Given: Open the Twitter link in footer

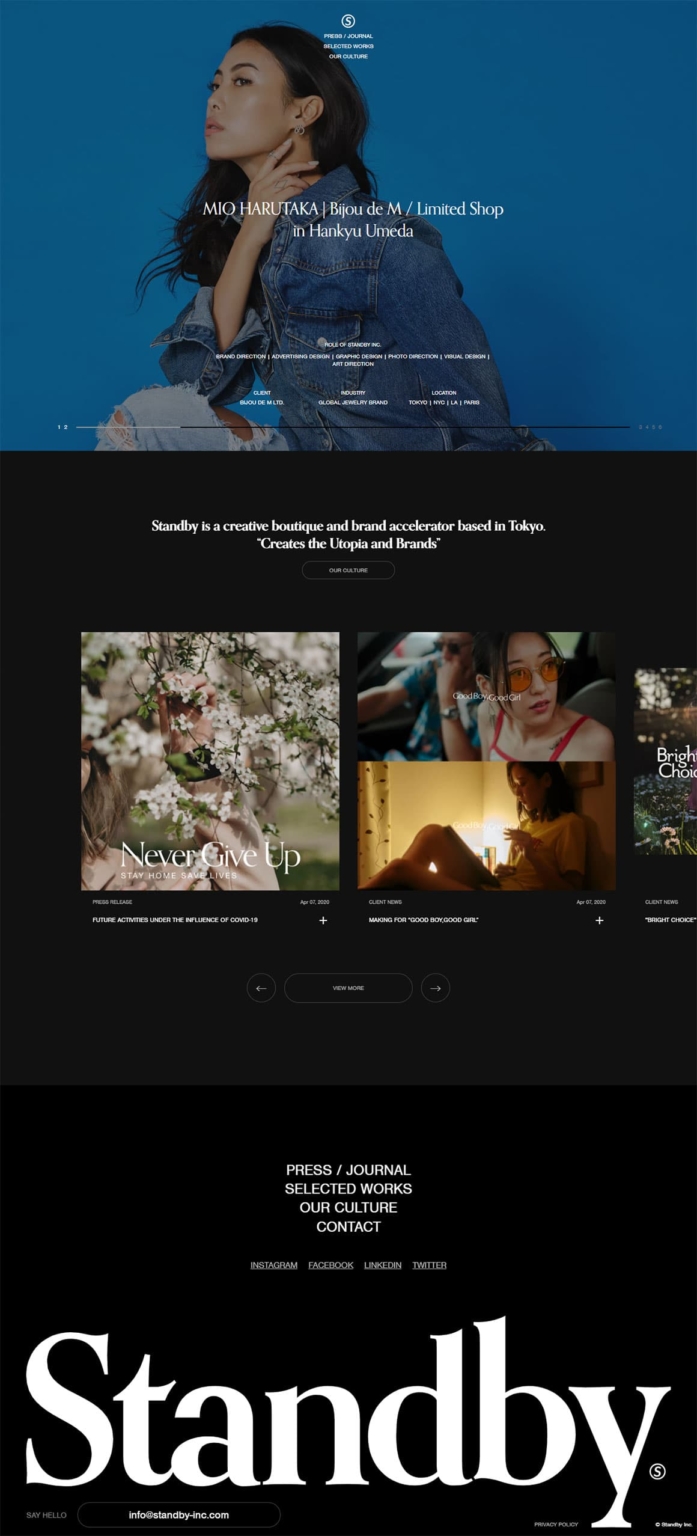Looking at the screenshot, I should [429, 1265].
